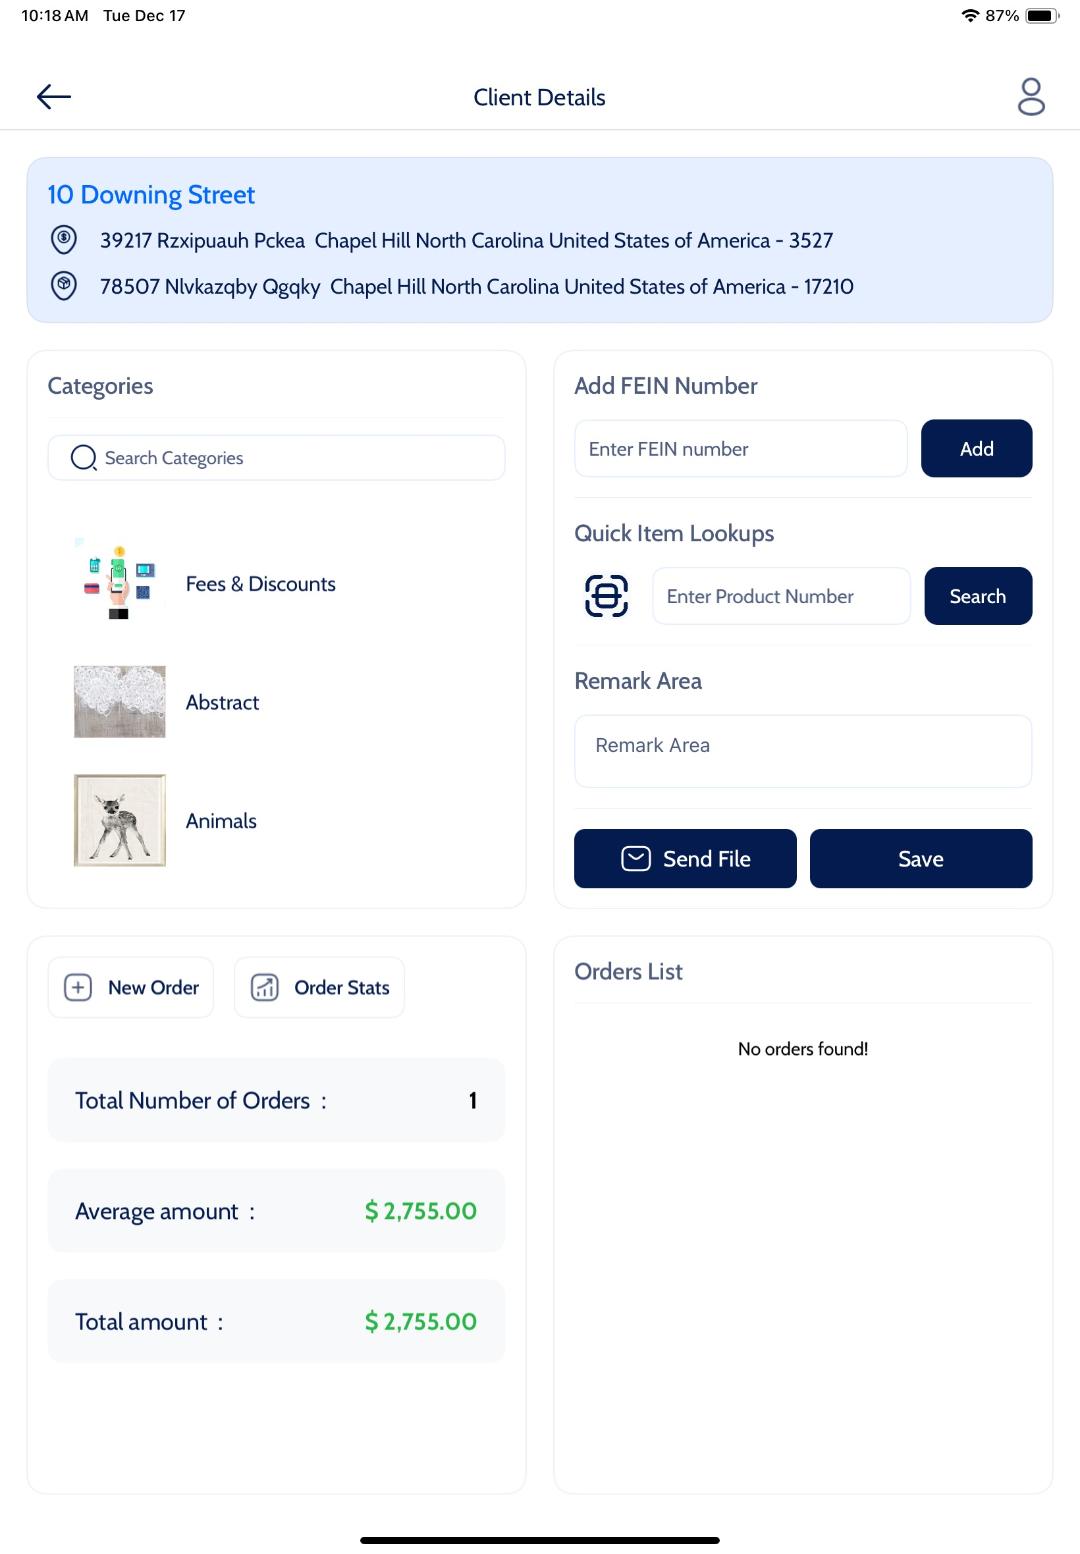
Task: Select the Abstract category
Action: point(222,701)
